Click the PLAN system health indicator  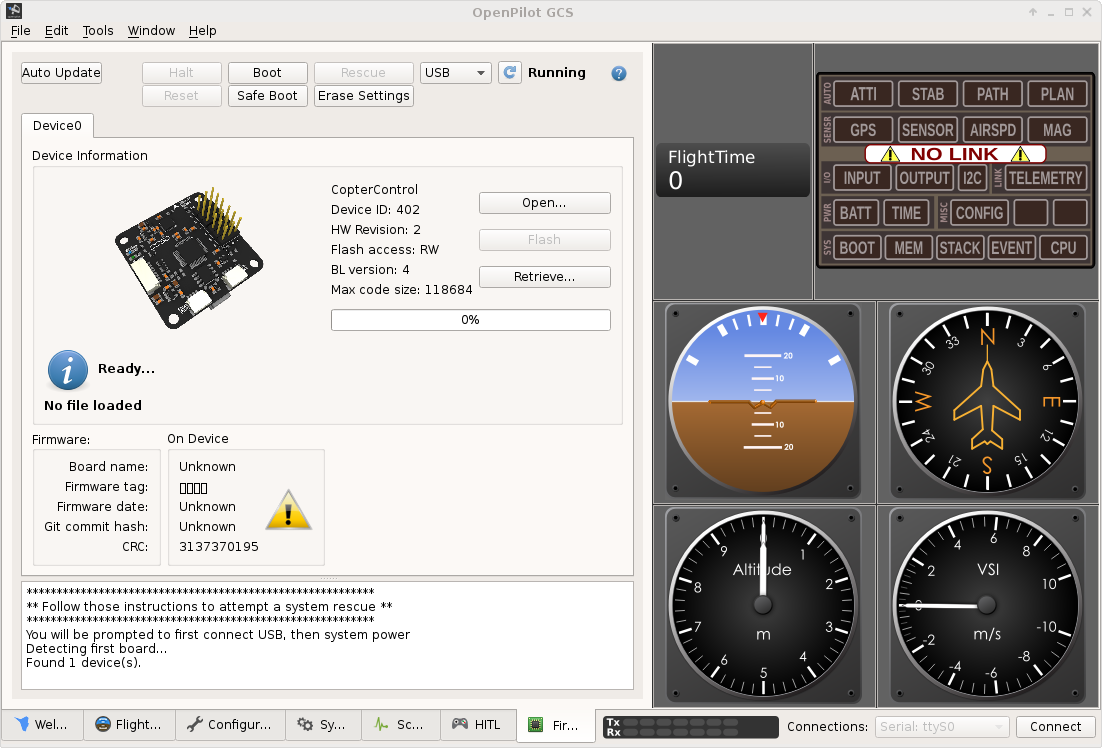(x=1057, y=94)
